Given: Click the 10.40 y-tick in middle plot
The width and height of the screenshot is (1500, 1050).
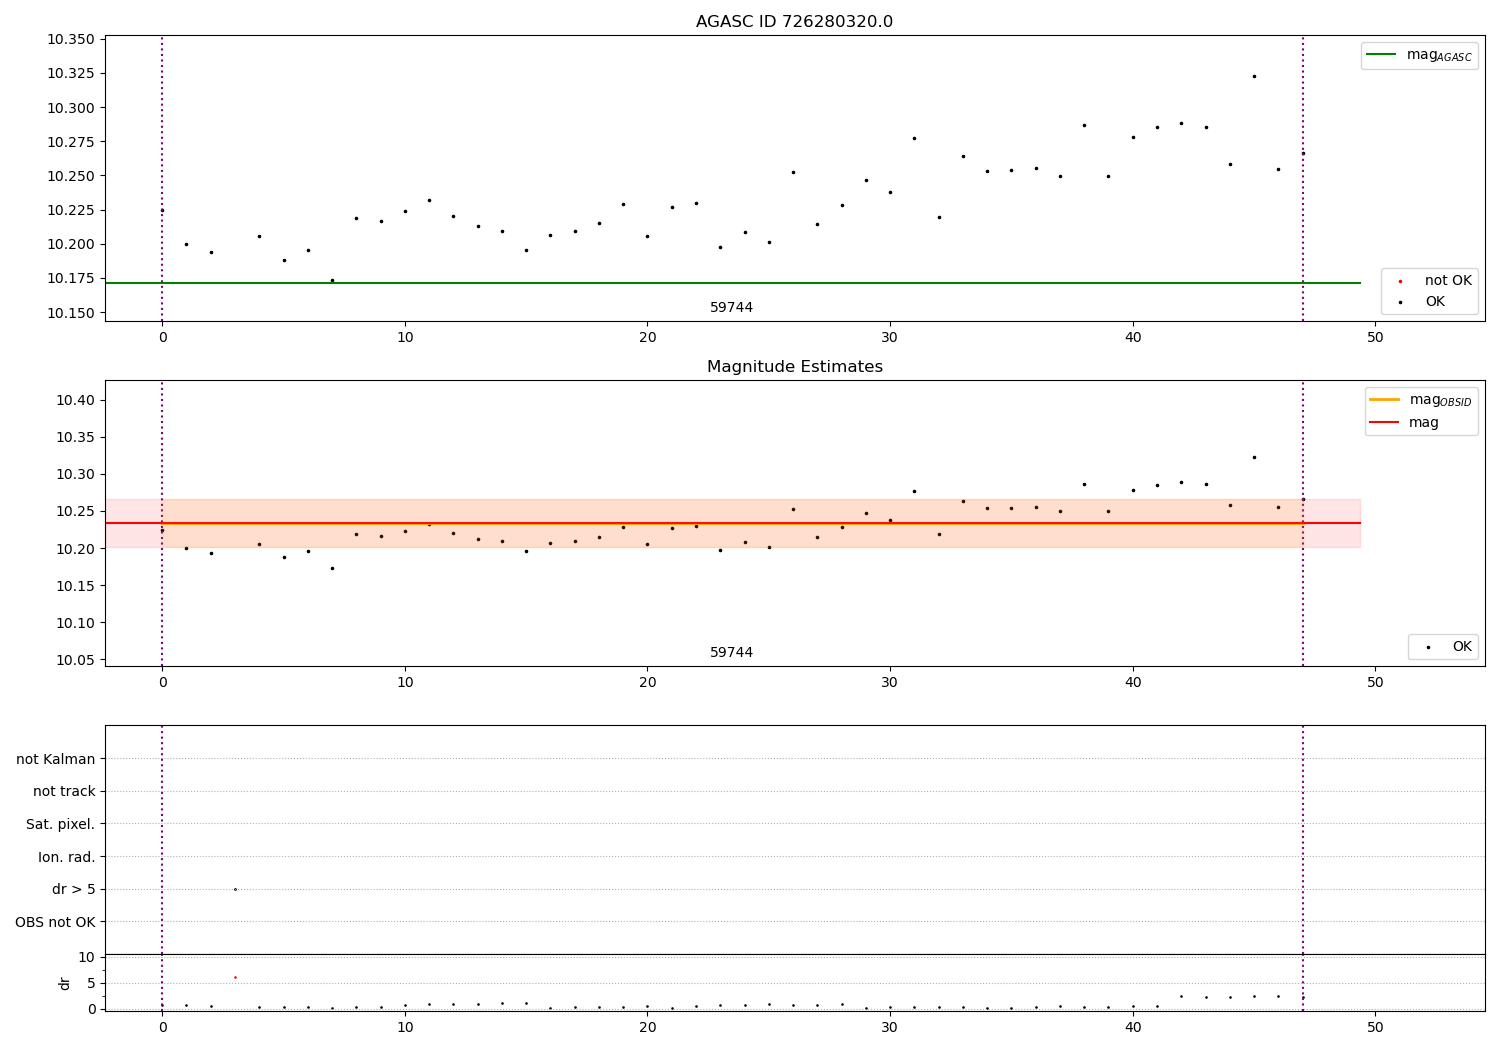Looking at the screenshot, I should coord(74,400).
